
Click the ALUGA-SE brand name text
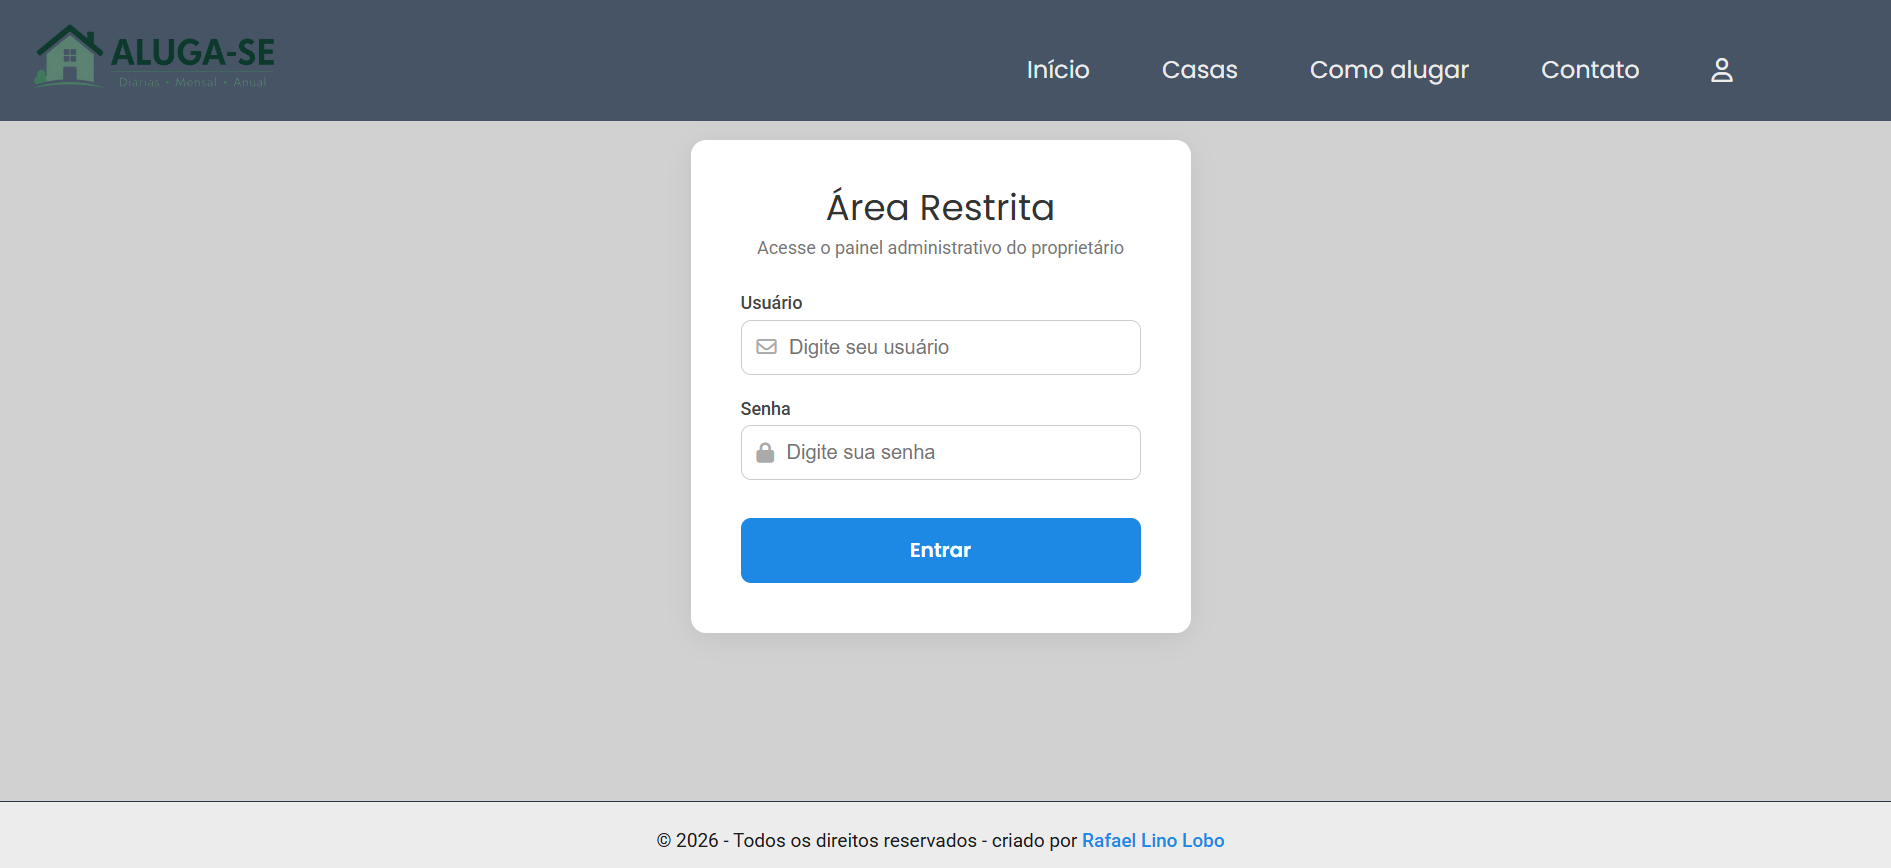coord(193,52)
